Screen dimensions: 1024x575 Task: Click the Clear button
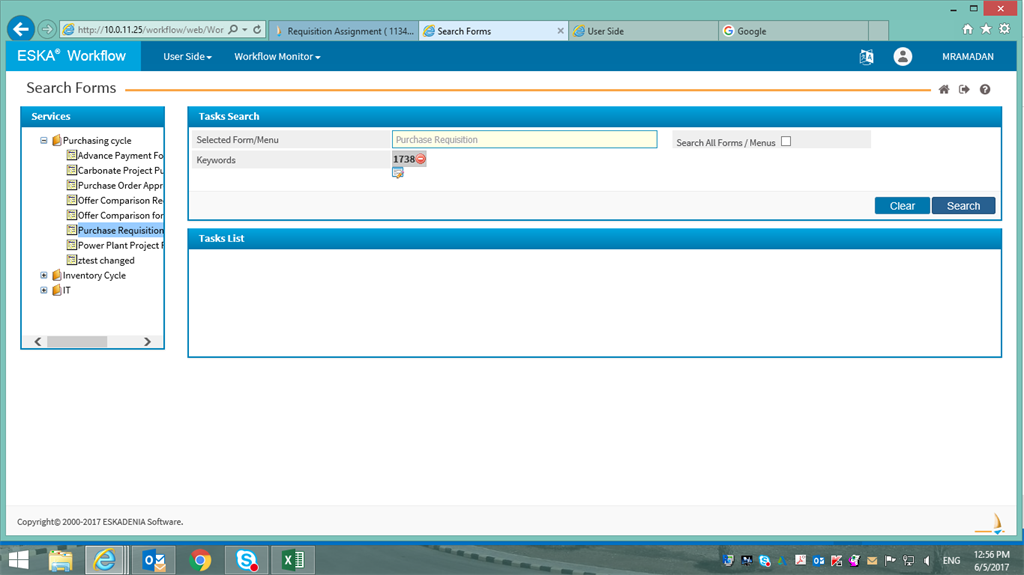click(x=902, y=206)
